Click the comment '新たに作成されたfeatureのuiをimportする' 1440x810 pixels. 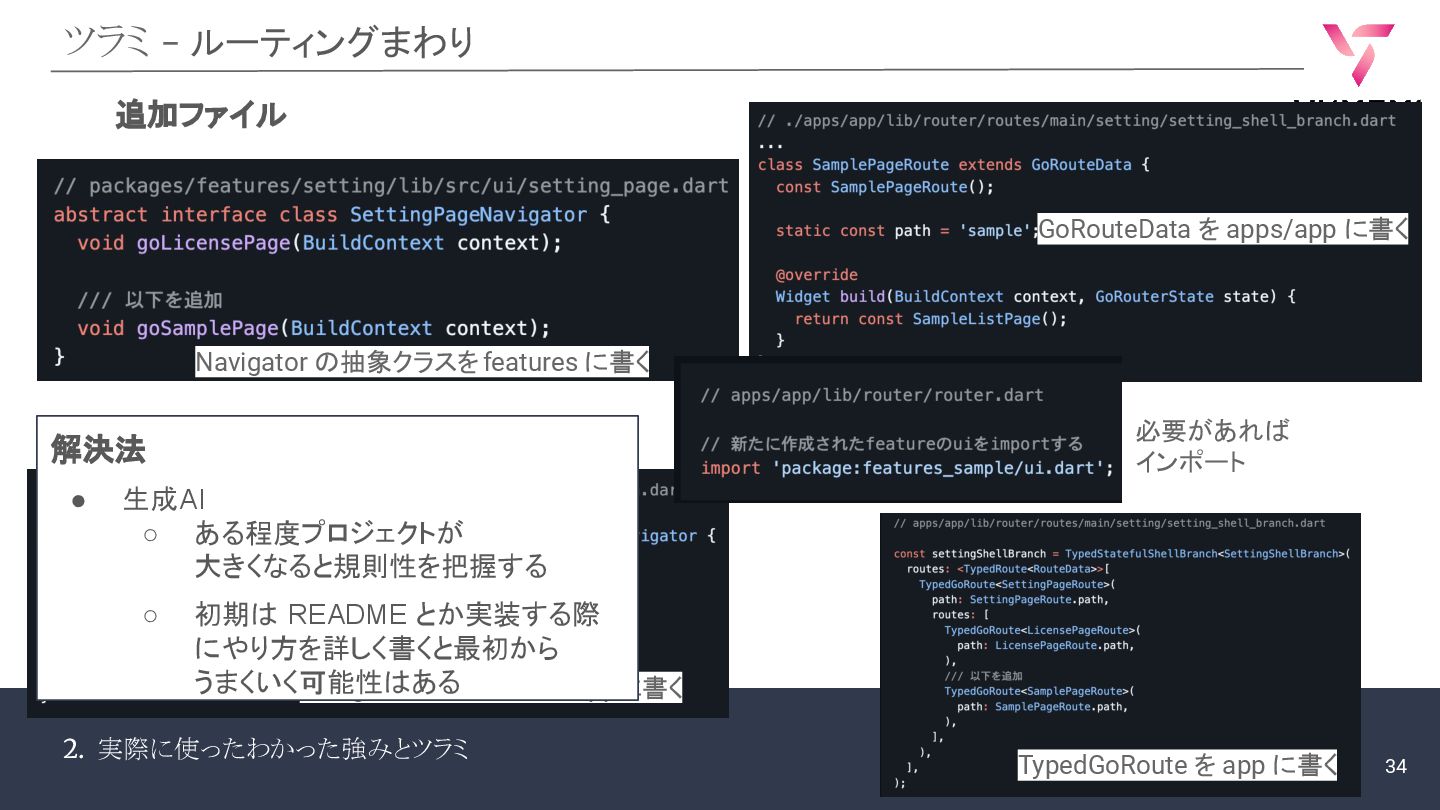892,443
